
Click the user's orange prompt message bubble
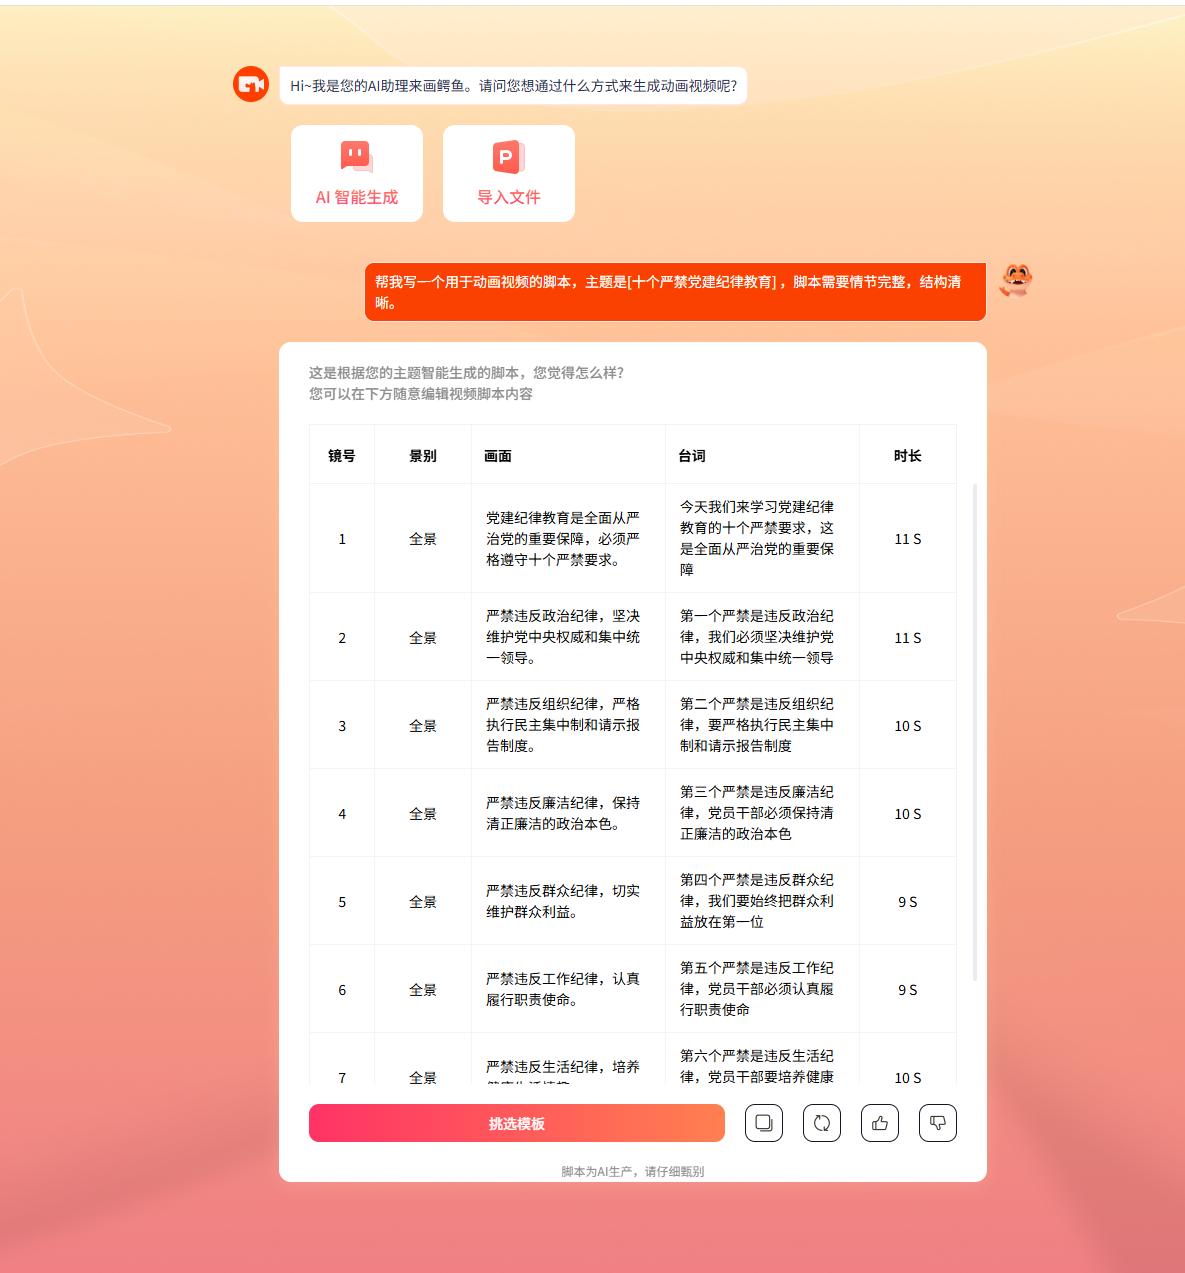click(675, 291)
